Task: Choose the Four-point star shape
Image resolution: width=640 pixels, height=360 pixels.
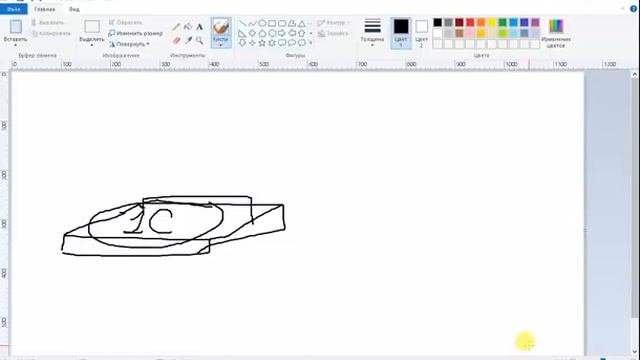Action: tap(252, 42)
